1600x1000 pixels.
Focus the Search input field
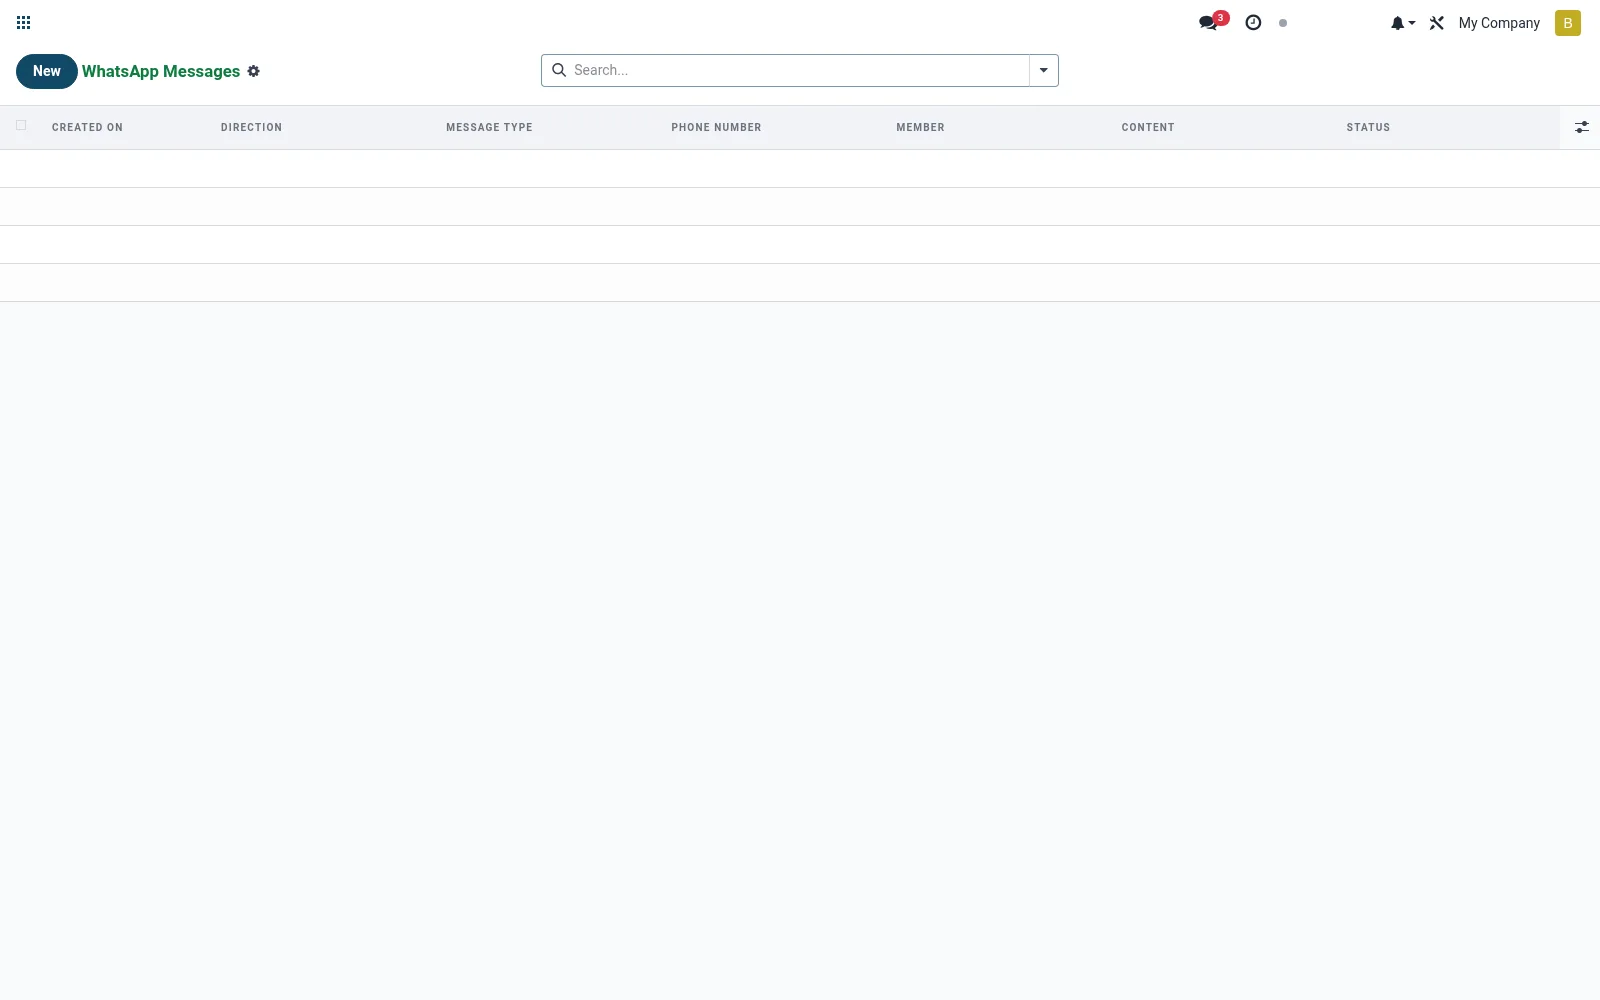(798, 70)
